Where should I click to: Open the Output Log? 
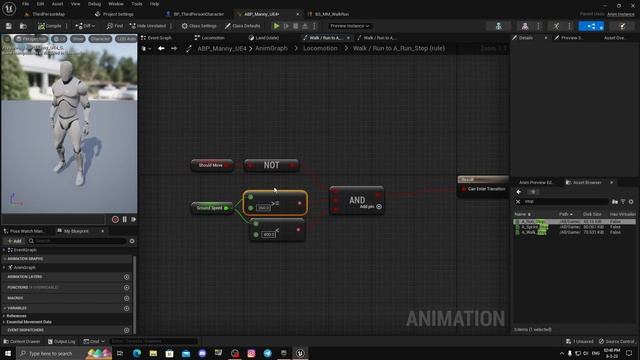tap(62, 341)
